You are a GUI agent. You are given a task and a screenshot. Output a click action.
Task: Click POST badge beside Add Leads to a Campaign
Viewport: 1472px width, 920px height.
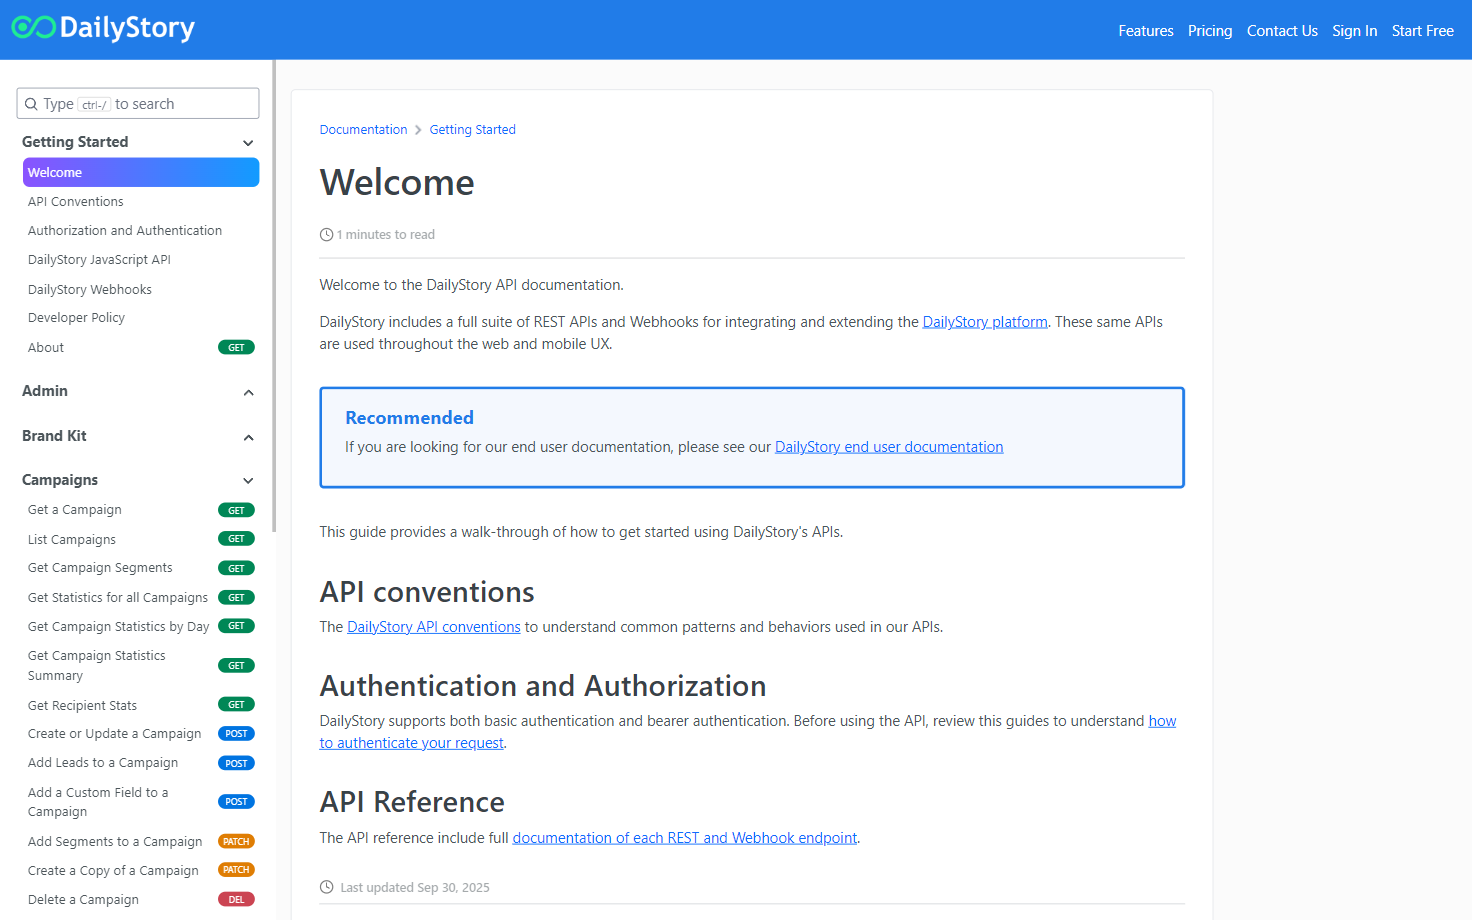236,764
